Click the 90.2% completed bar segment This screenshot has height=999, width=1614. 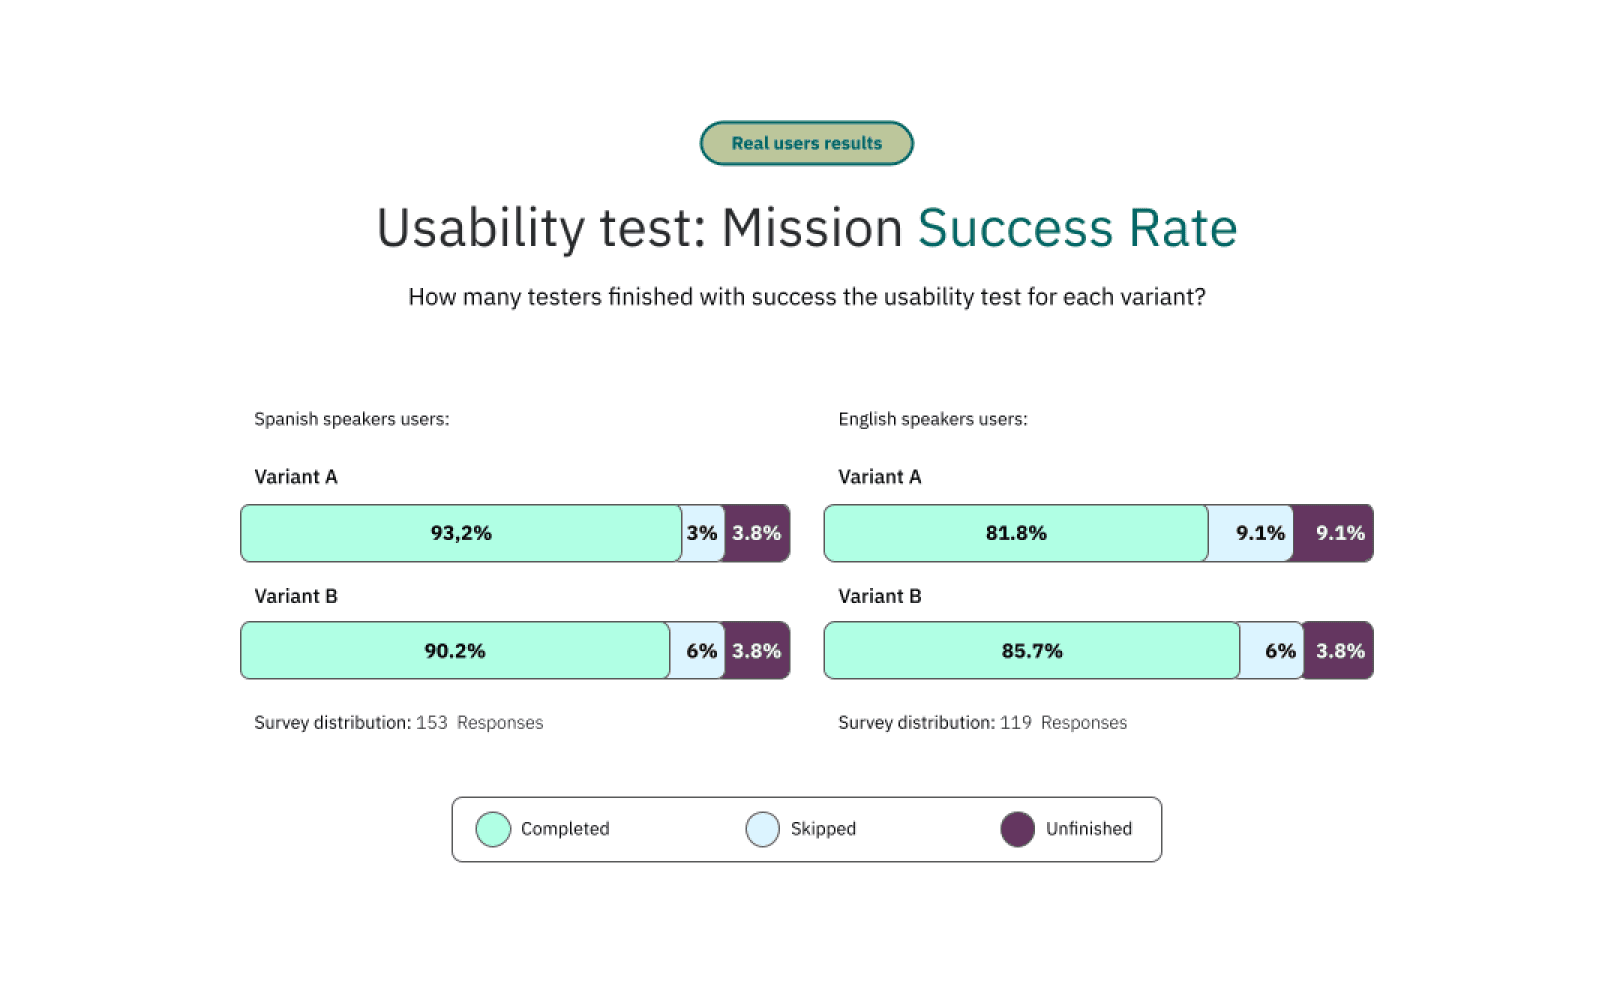[x=455, y=651]
